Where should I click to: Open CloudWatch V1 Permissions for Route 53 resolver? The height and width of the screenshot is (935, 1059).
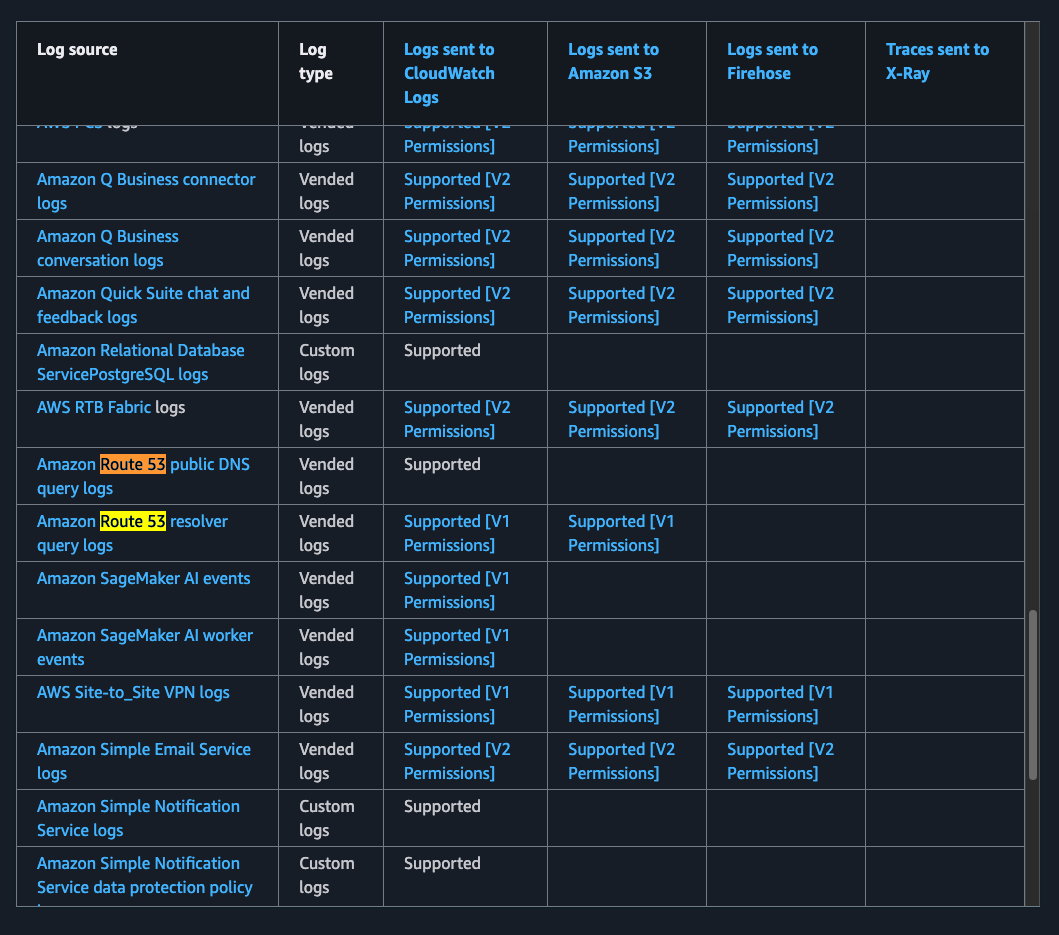pyautogui.click(x=457, y=533)
